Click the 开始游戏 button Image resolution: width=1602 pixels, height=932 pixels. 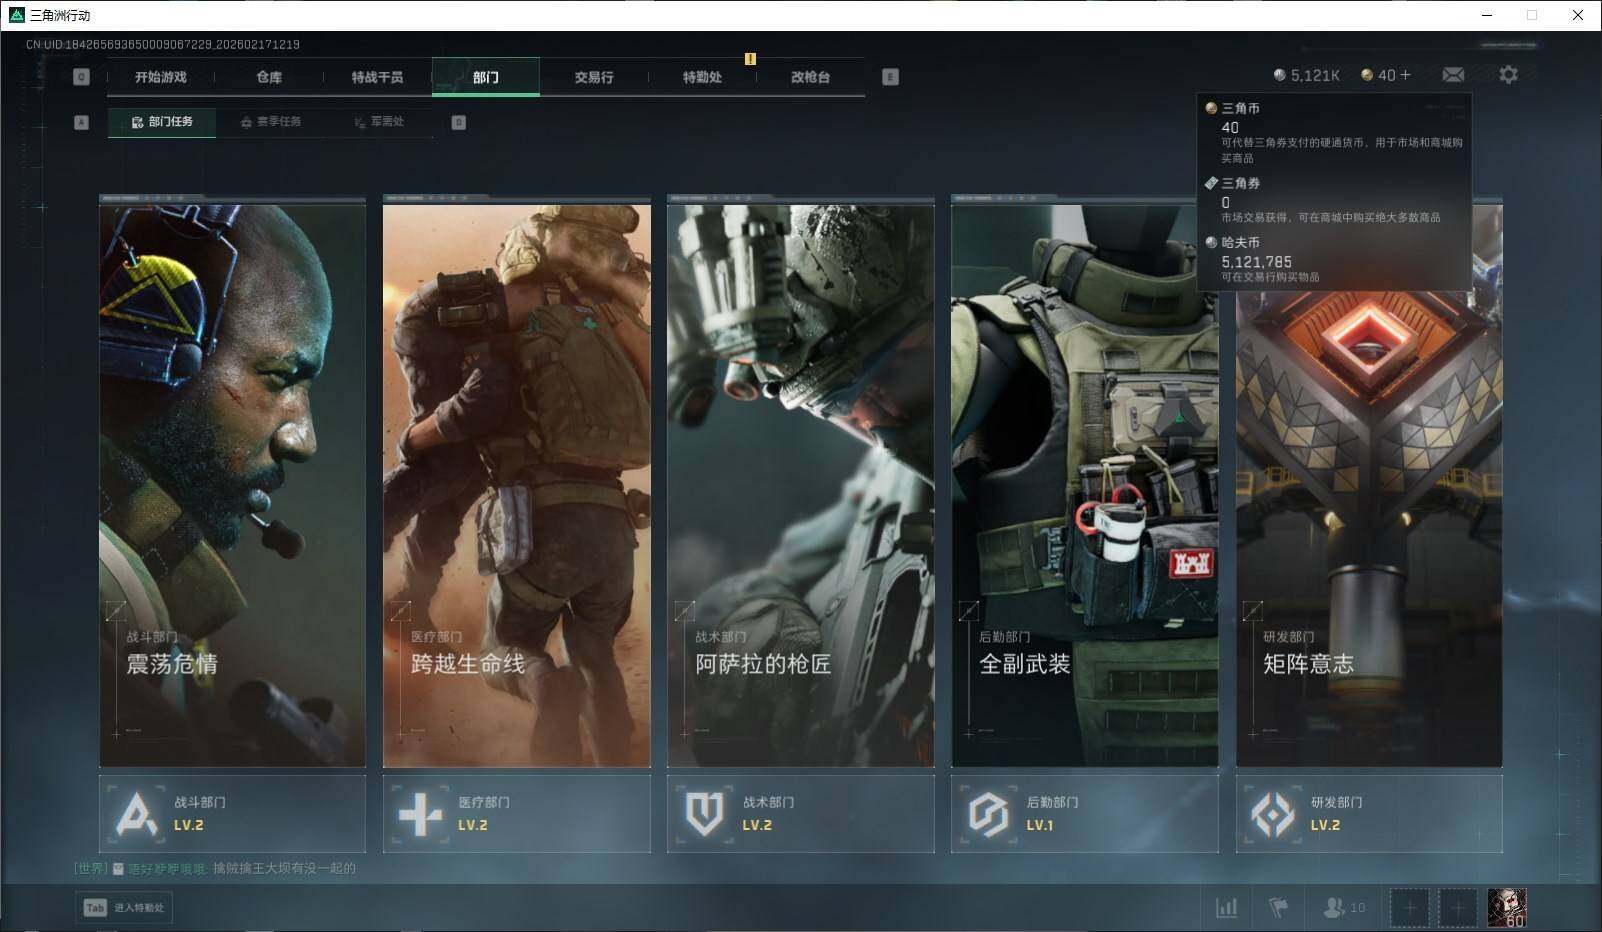click(x=161, y=77)
